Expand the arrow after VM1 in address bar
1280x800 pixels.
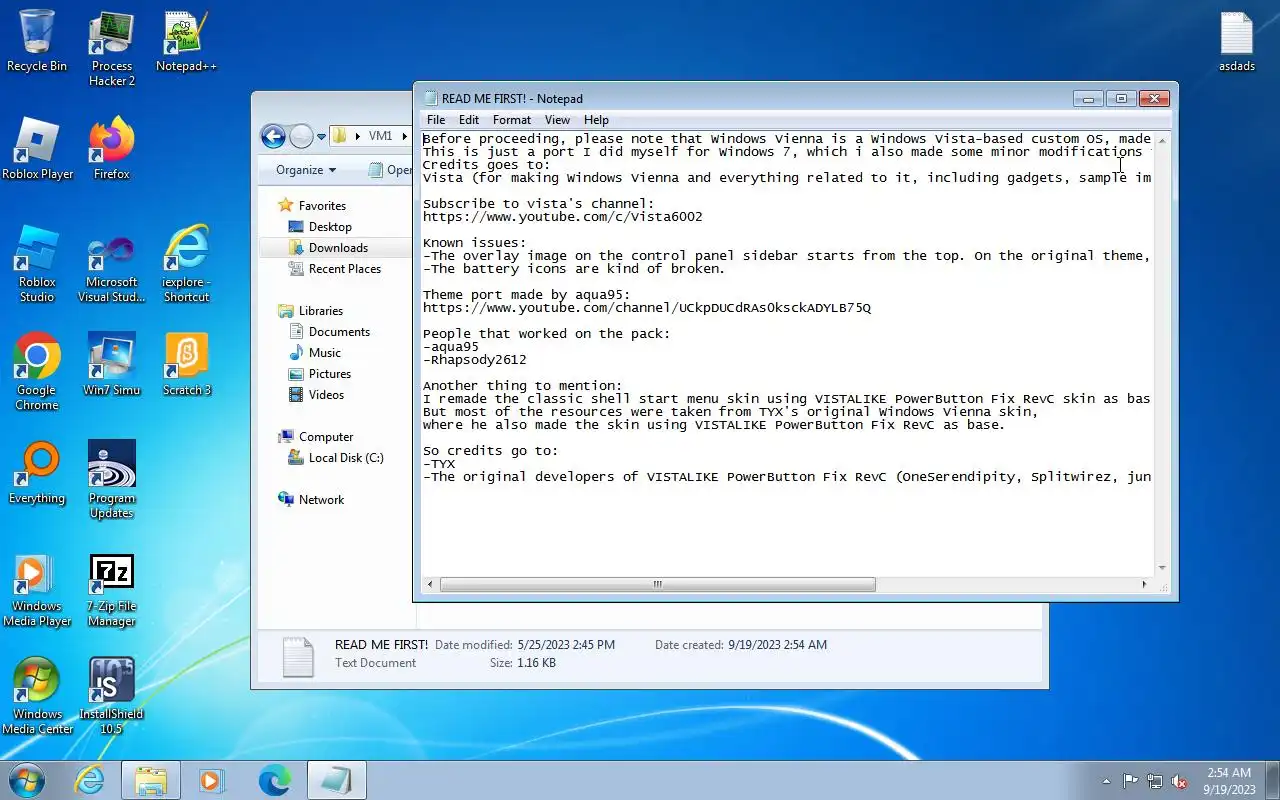tap(405, 136)
